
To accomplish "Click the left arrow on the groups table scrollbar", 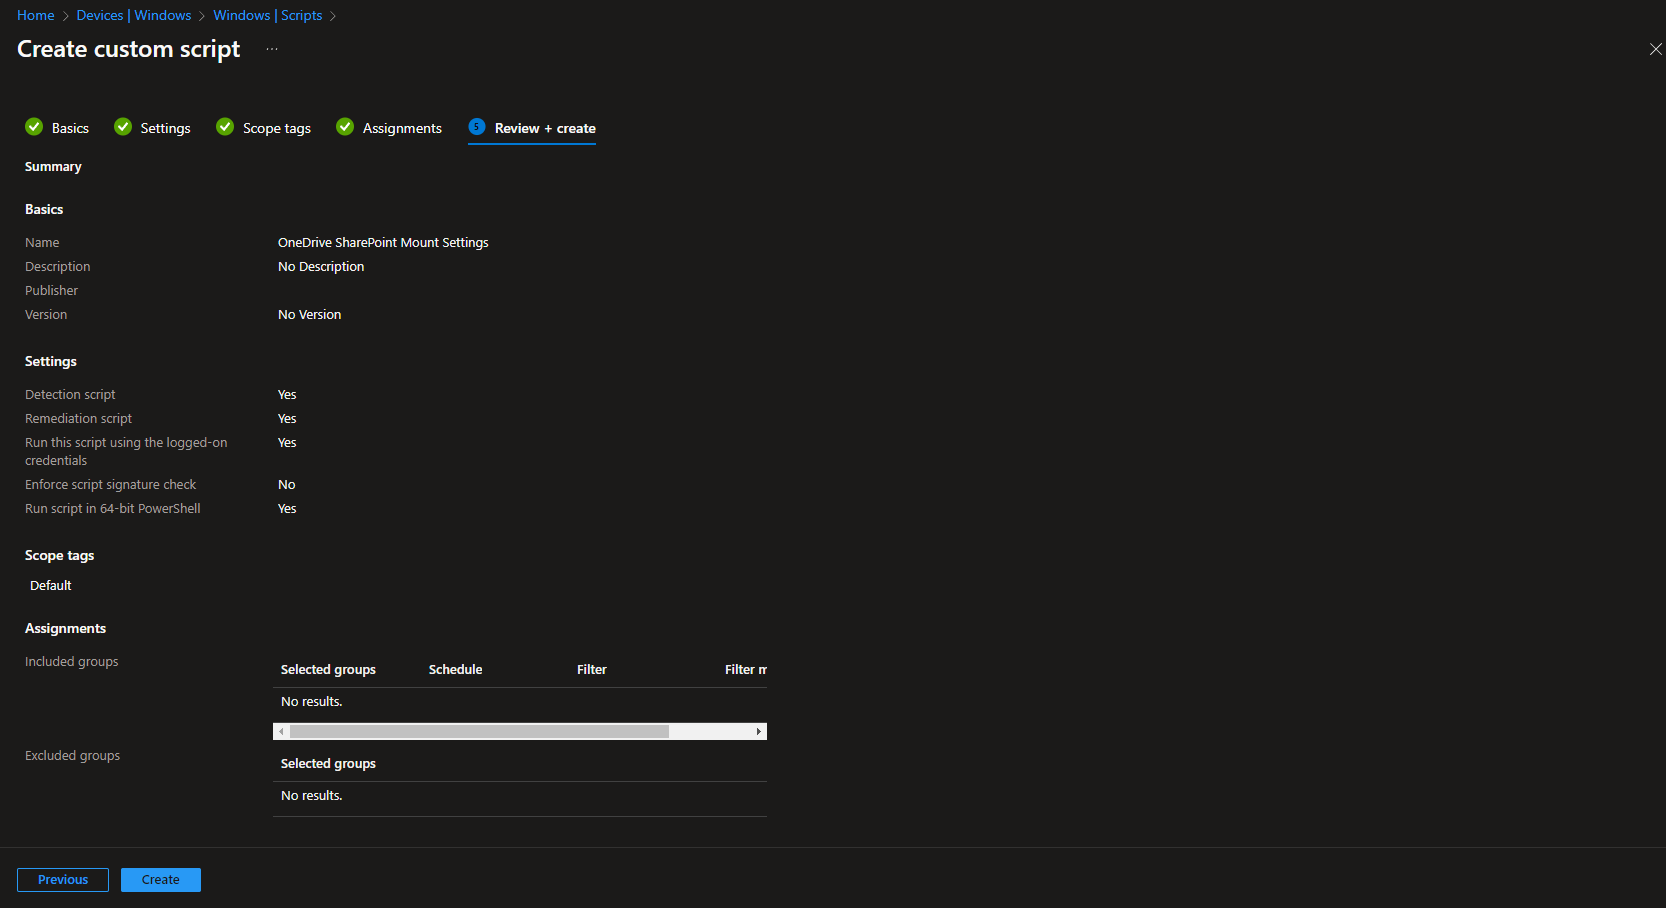I will (x=281, y=731).
